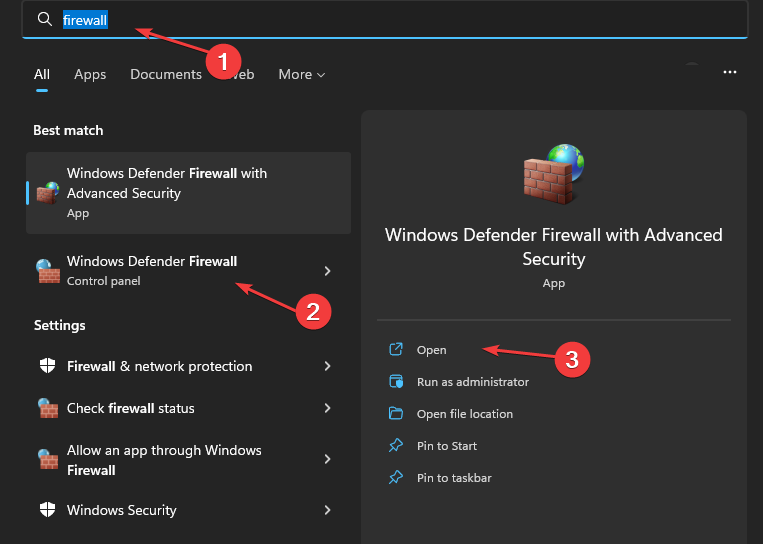Image resolution: width=763 pixels, height=544 pixels.
Task: Click the Open file location folder icon
Action: [x=396, y=414]
